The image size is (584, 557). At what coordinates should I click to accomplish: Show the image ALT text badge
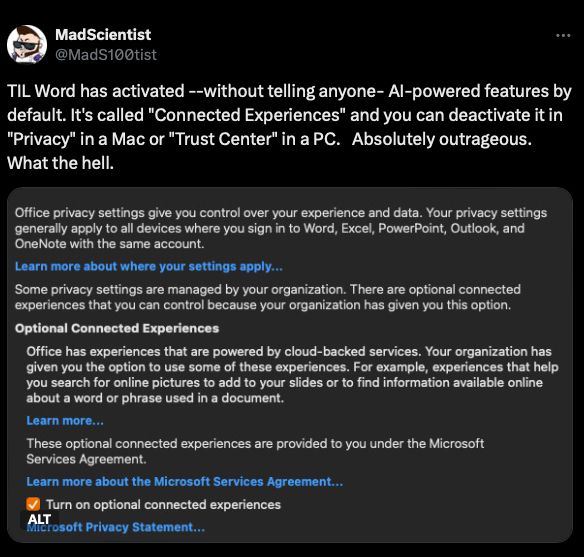(39, 519)
